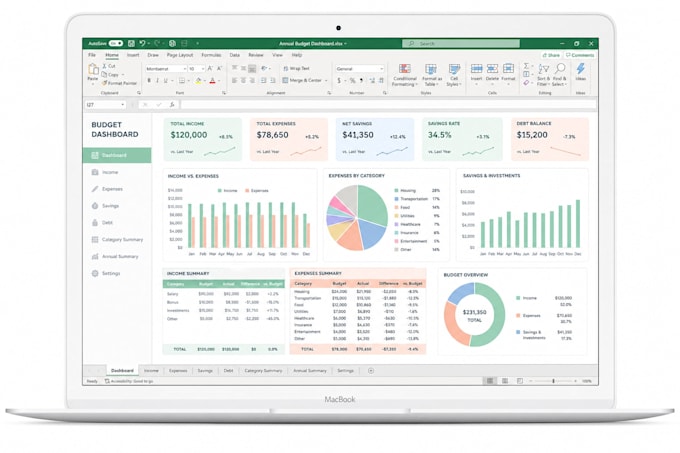Screen dimensions: 680x453
Task: Open the Category Summary sheet tab
Action: [x=263, y=371]
